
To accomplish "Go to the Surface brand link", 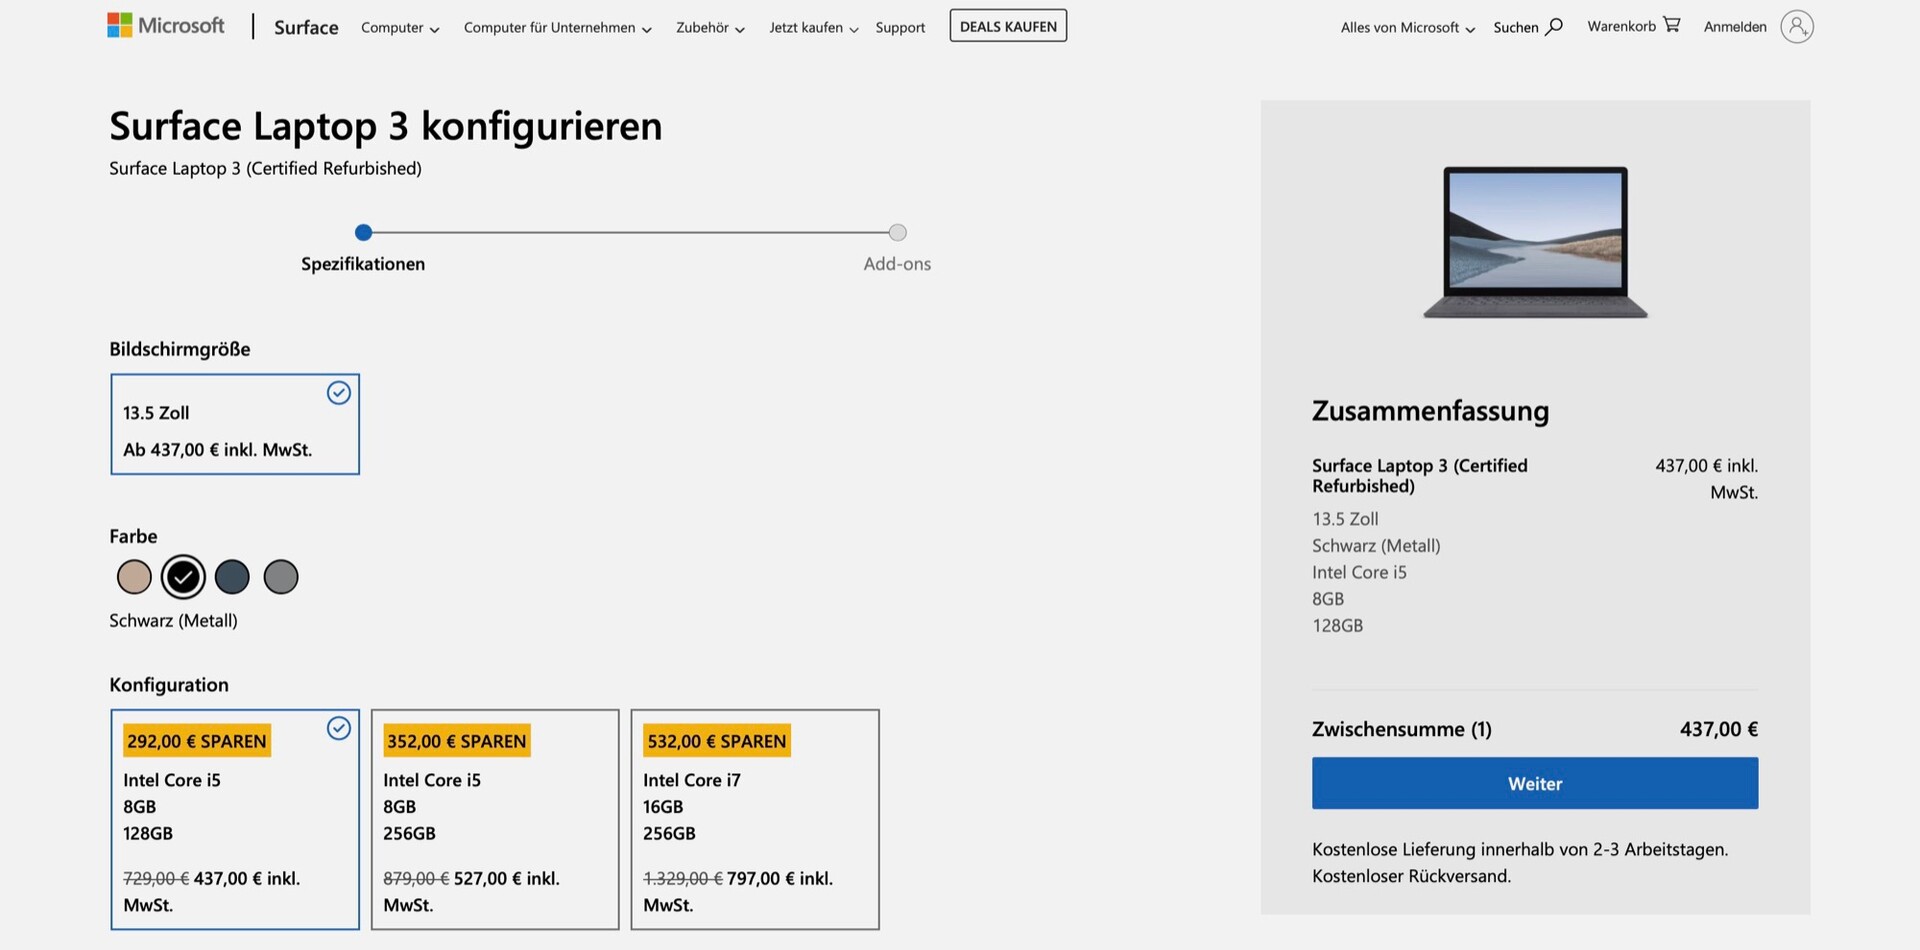I will tap(306, 27).
